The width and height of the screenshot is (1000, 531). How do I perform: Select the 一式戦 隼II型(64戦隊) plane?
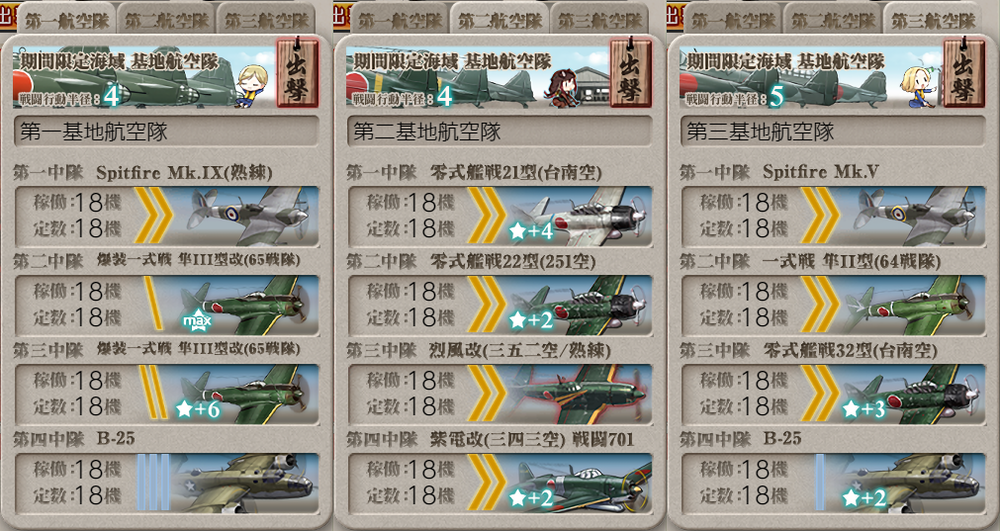pos(833,305)
